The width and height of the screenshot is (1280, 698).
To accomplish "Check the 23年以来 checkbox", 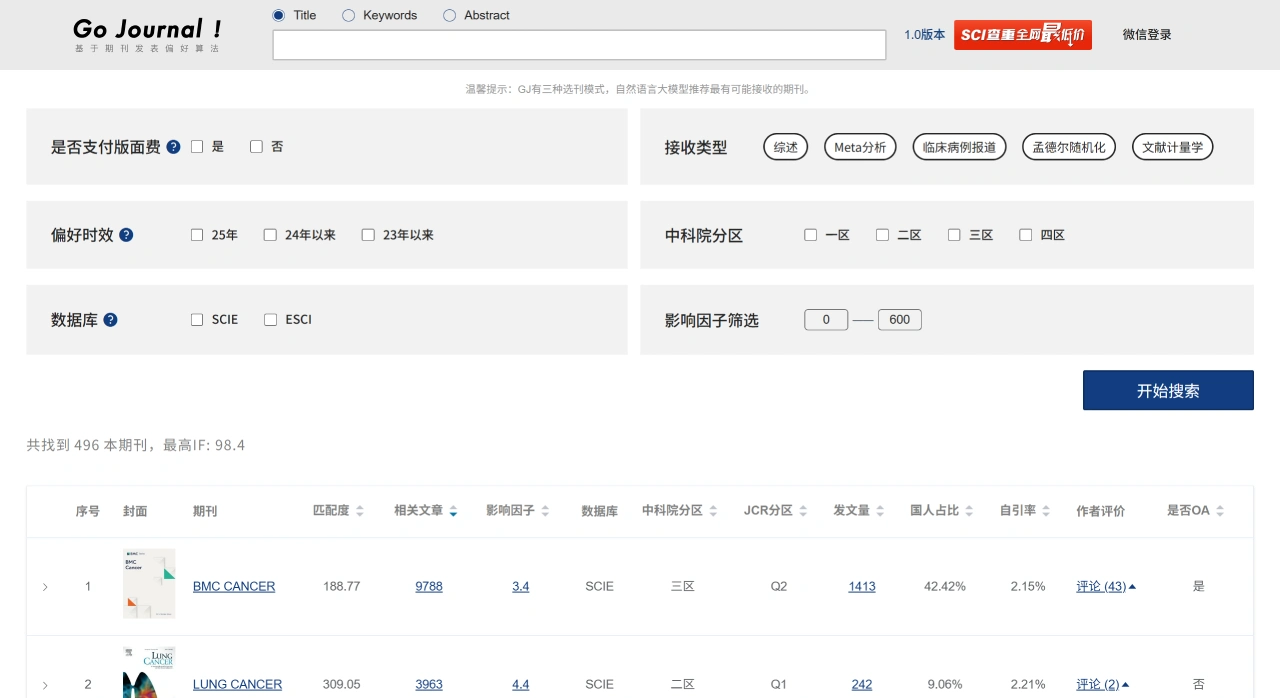I will [368, 235].
